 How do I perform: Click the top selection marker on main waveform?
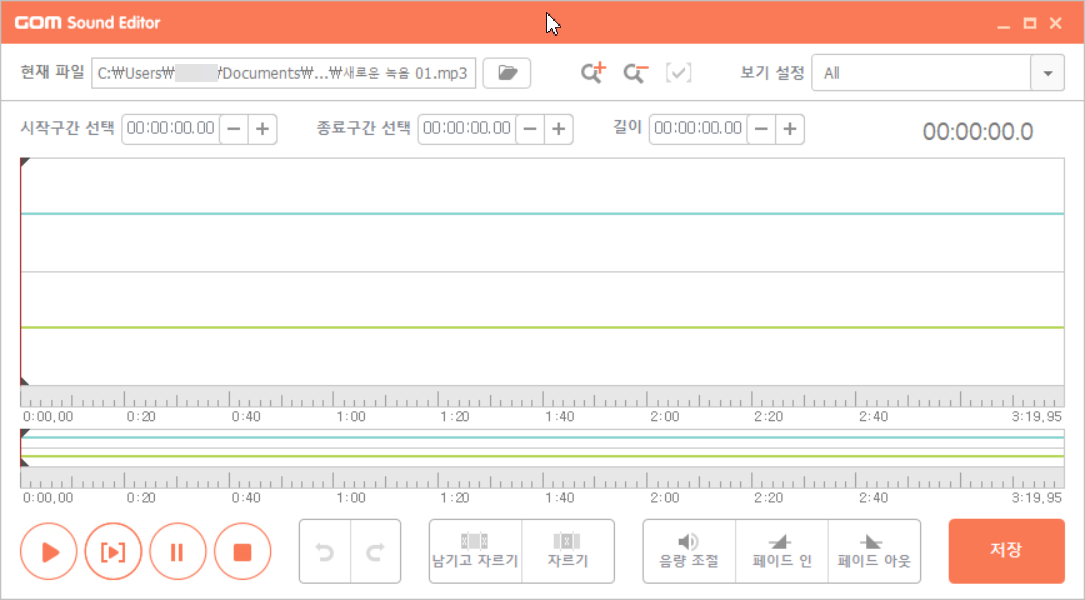[24, 163]
